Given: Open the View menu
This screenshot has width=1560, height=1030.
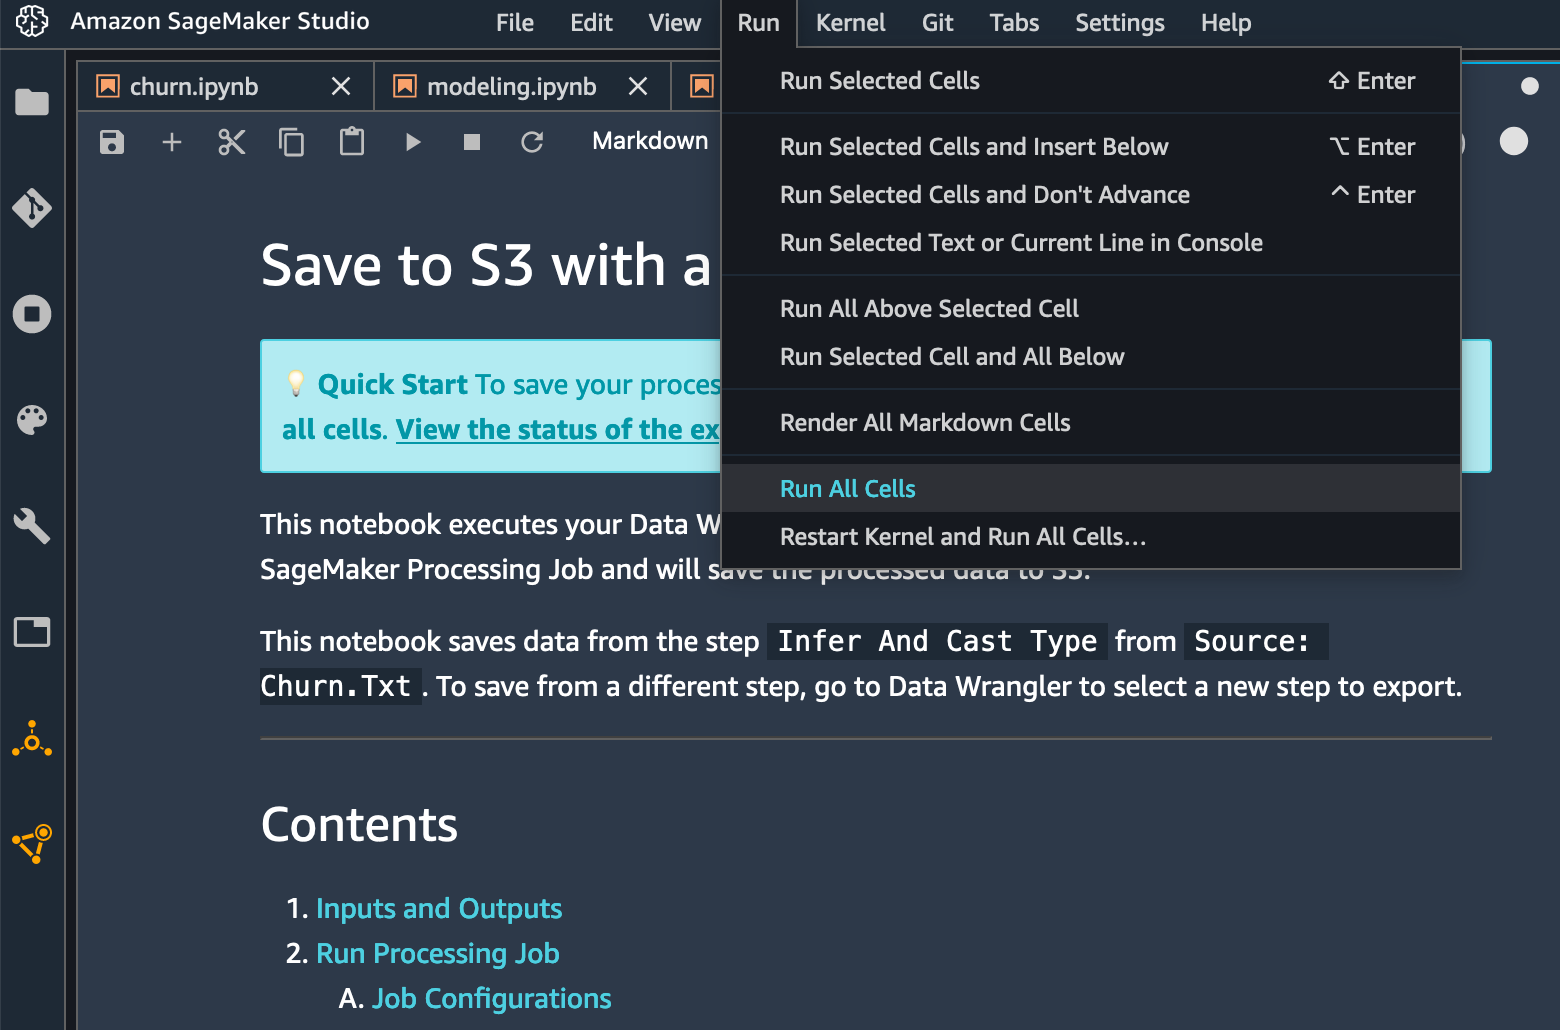Looking at the screenshot, I should tap(675, 22).
